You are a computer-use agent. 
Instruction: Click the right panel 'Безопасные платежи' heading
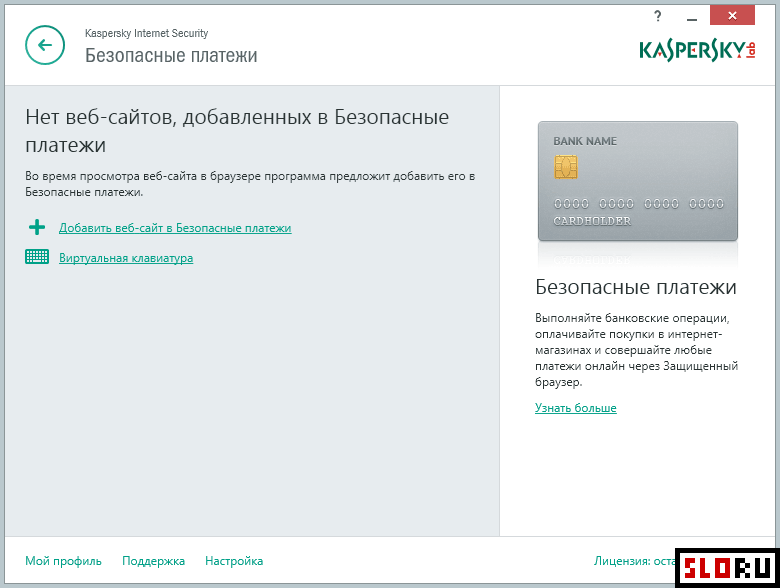point(636,287)
